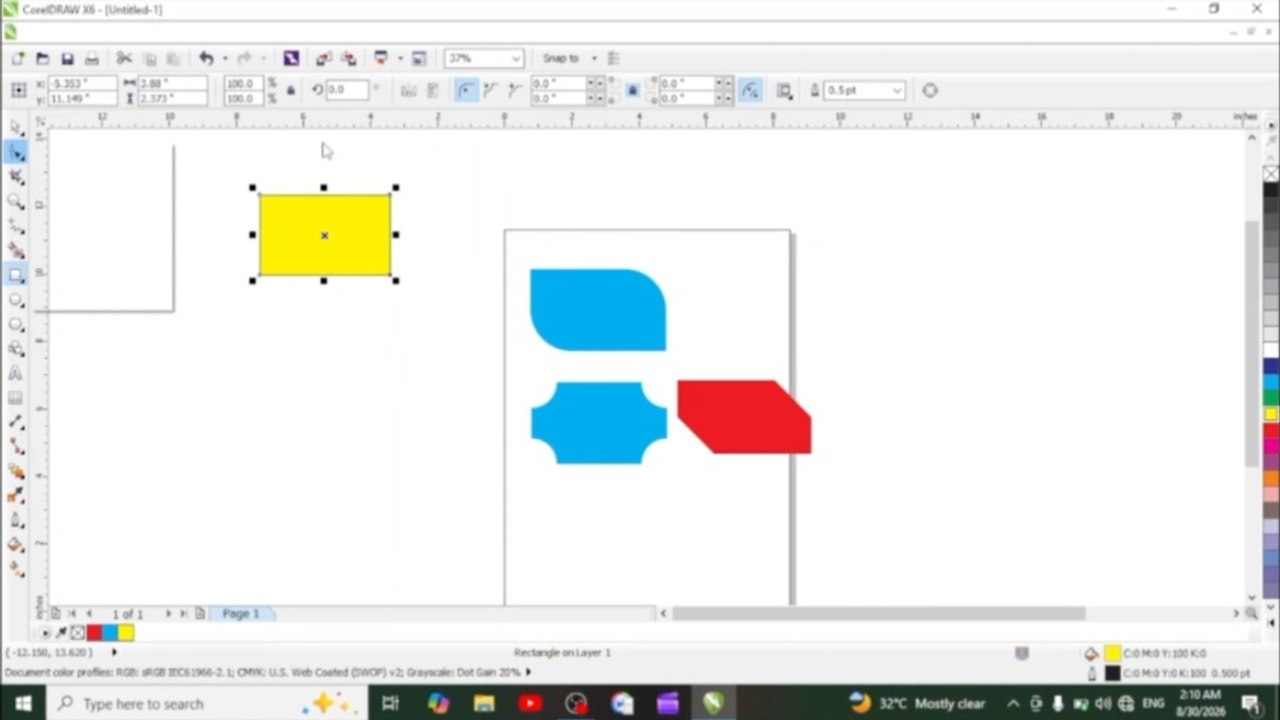Select the Polygon tool
This screenshot has height=720, width=1280.
[16, 324]
